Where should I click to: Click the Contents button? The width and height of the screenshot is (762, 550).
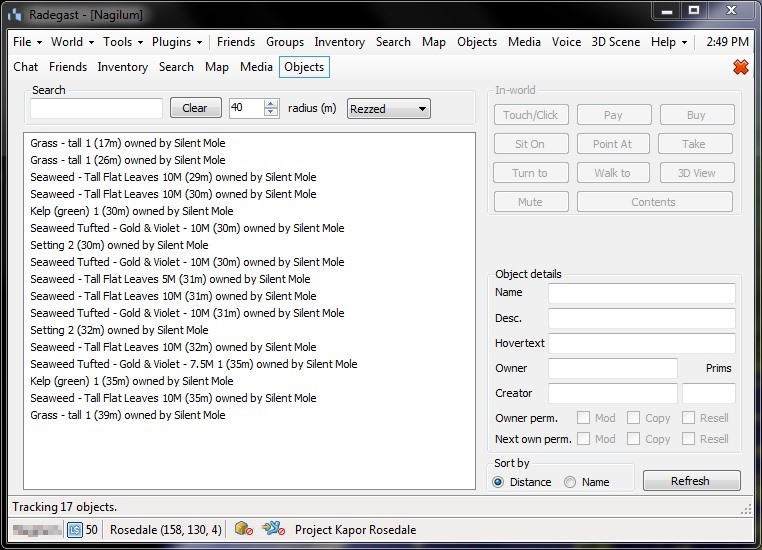655,202
